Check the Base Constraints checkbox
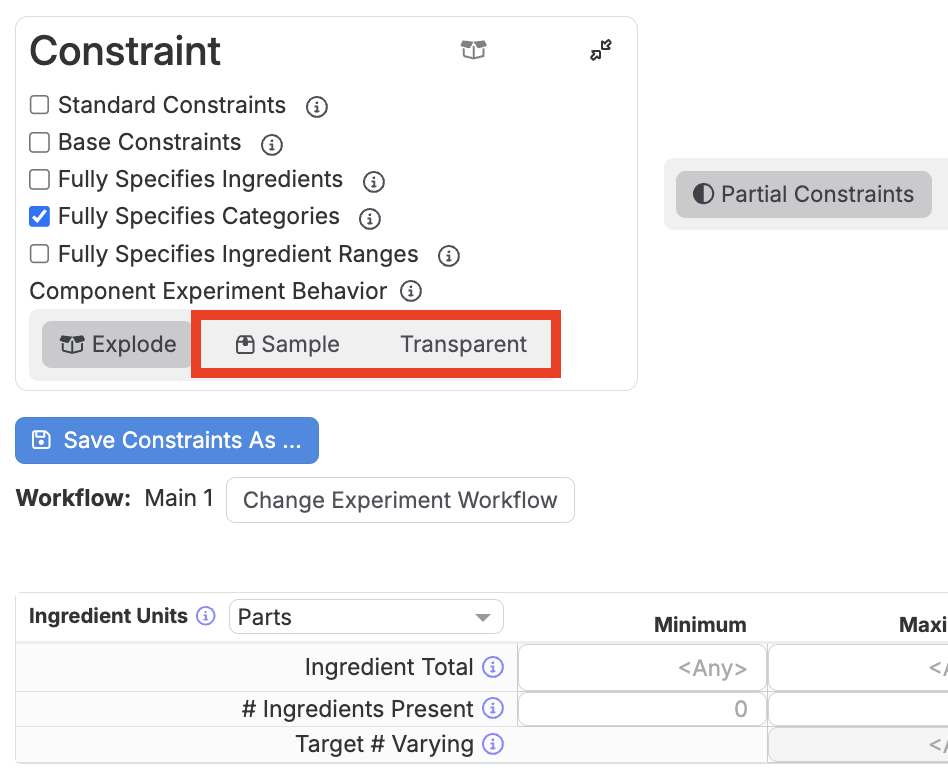 [x=40, y=143]
